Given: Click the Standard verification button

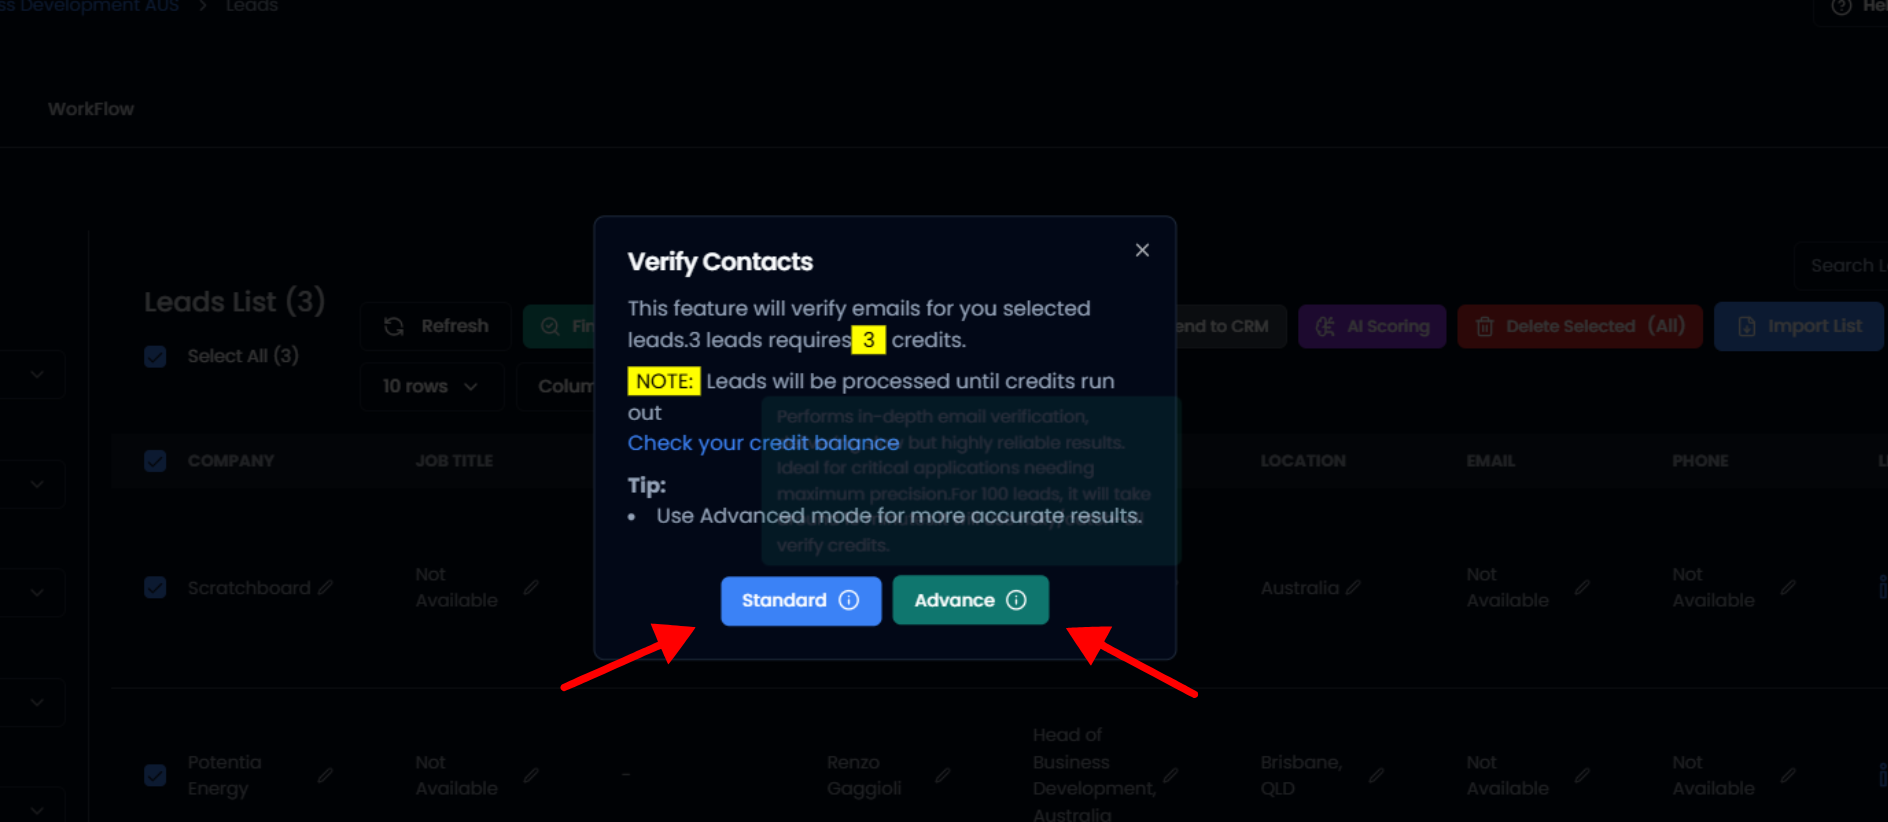Looking at the screenshot, I should tap(784, 600).
